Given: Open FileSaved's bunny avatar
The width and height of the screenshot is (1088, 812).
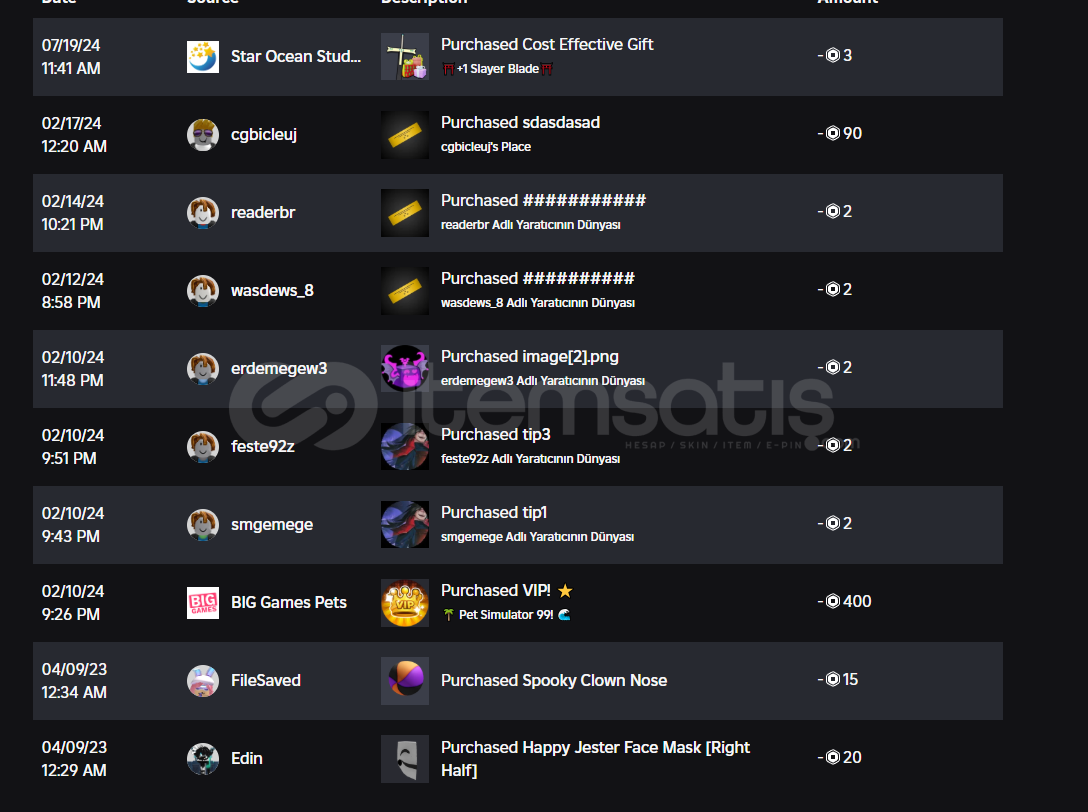Looking at the screenshot, I should pos(203,681).
